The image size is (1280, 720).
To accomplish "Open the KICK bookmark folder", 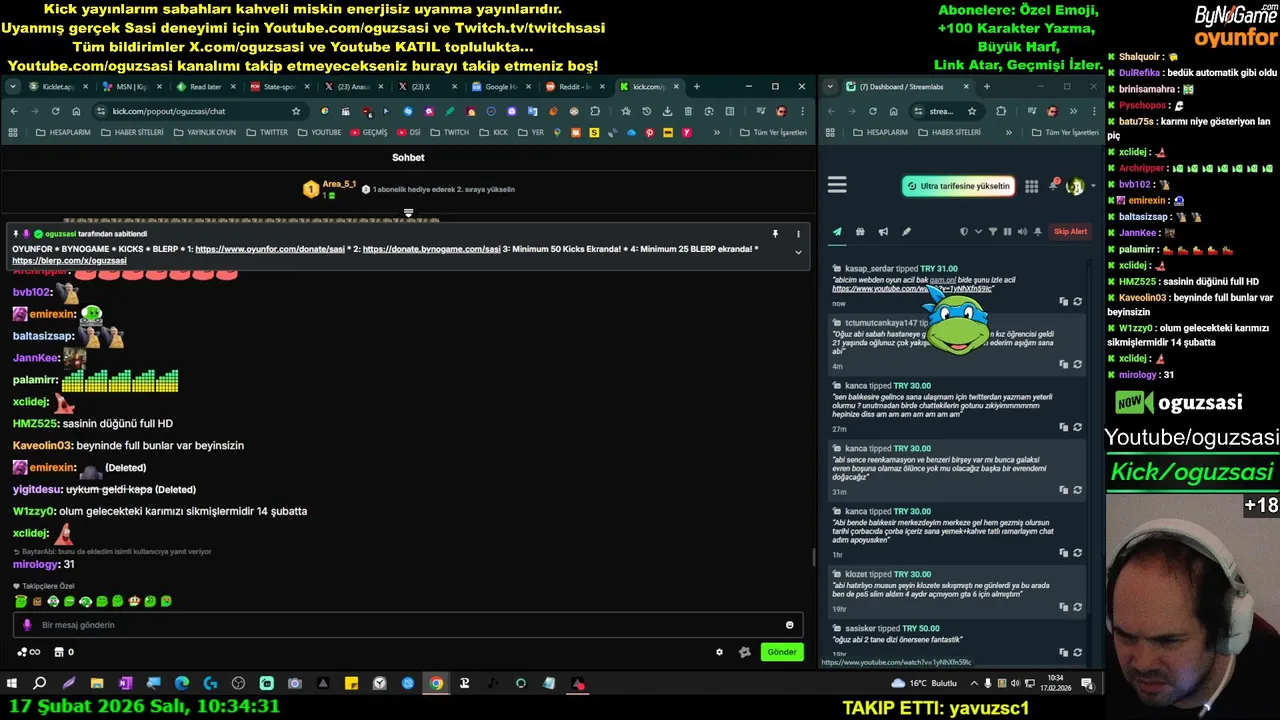I will tap(494, 132).
